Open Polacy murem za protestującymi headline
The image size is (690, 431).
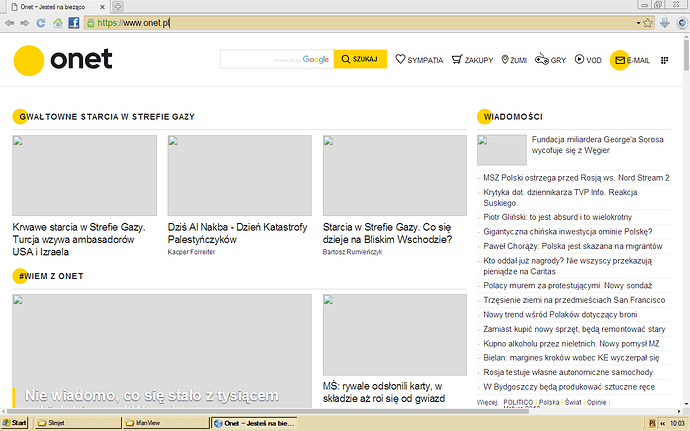coord(568,286)
